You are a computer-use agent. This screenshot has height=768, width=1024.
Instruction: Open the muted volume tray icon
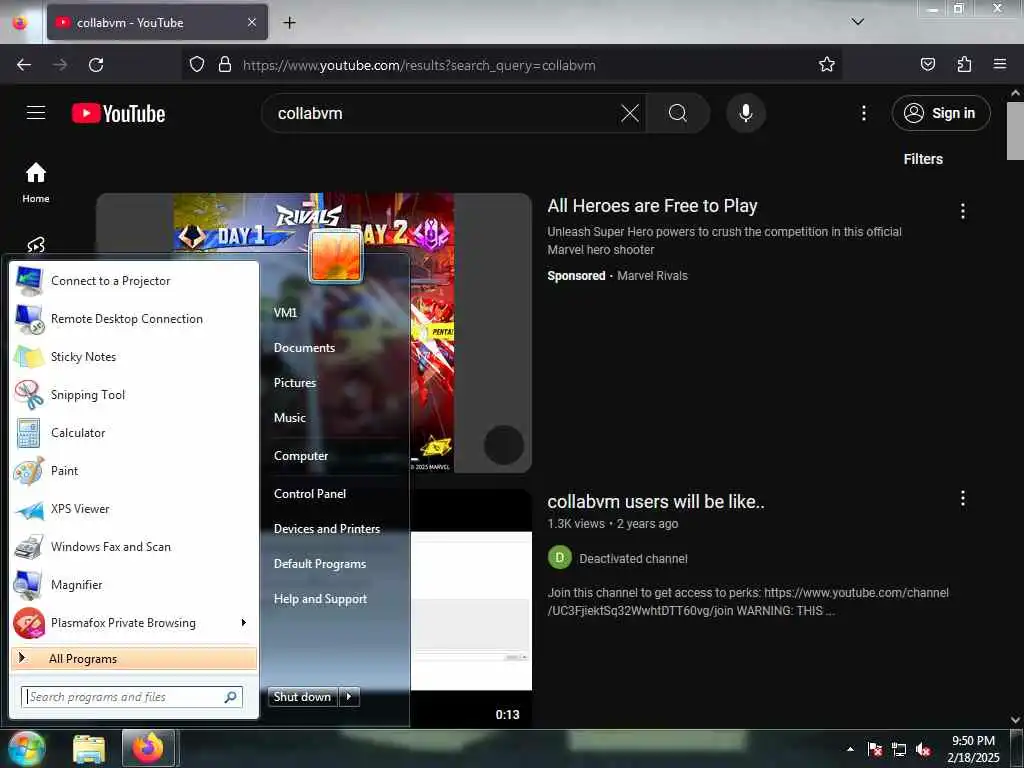point(923,750)
